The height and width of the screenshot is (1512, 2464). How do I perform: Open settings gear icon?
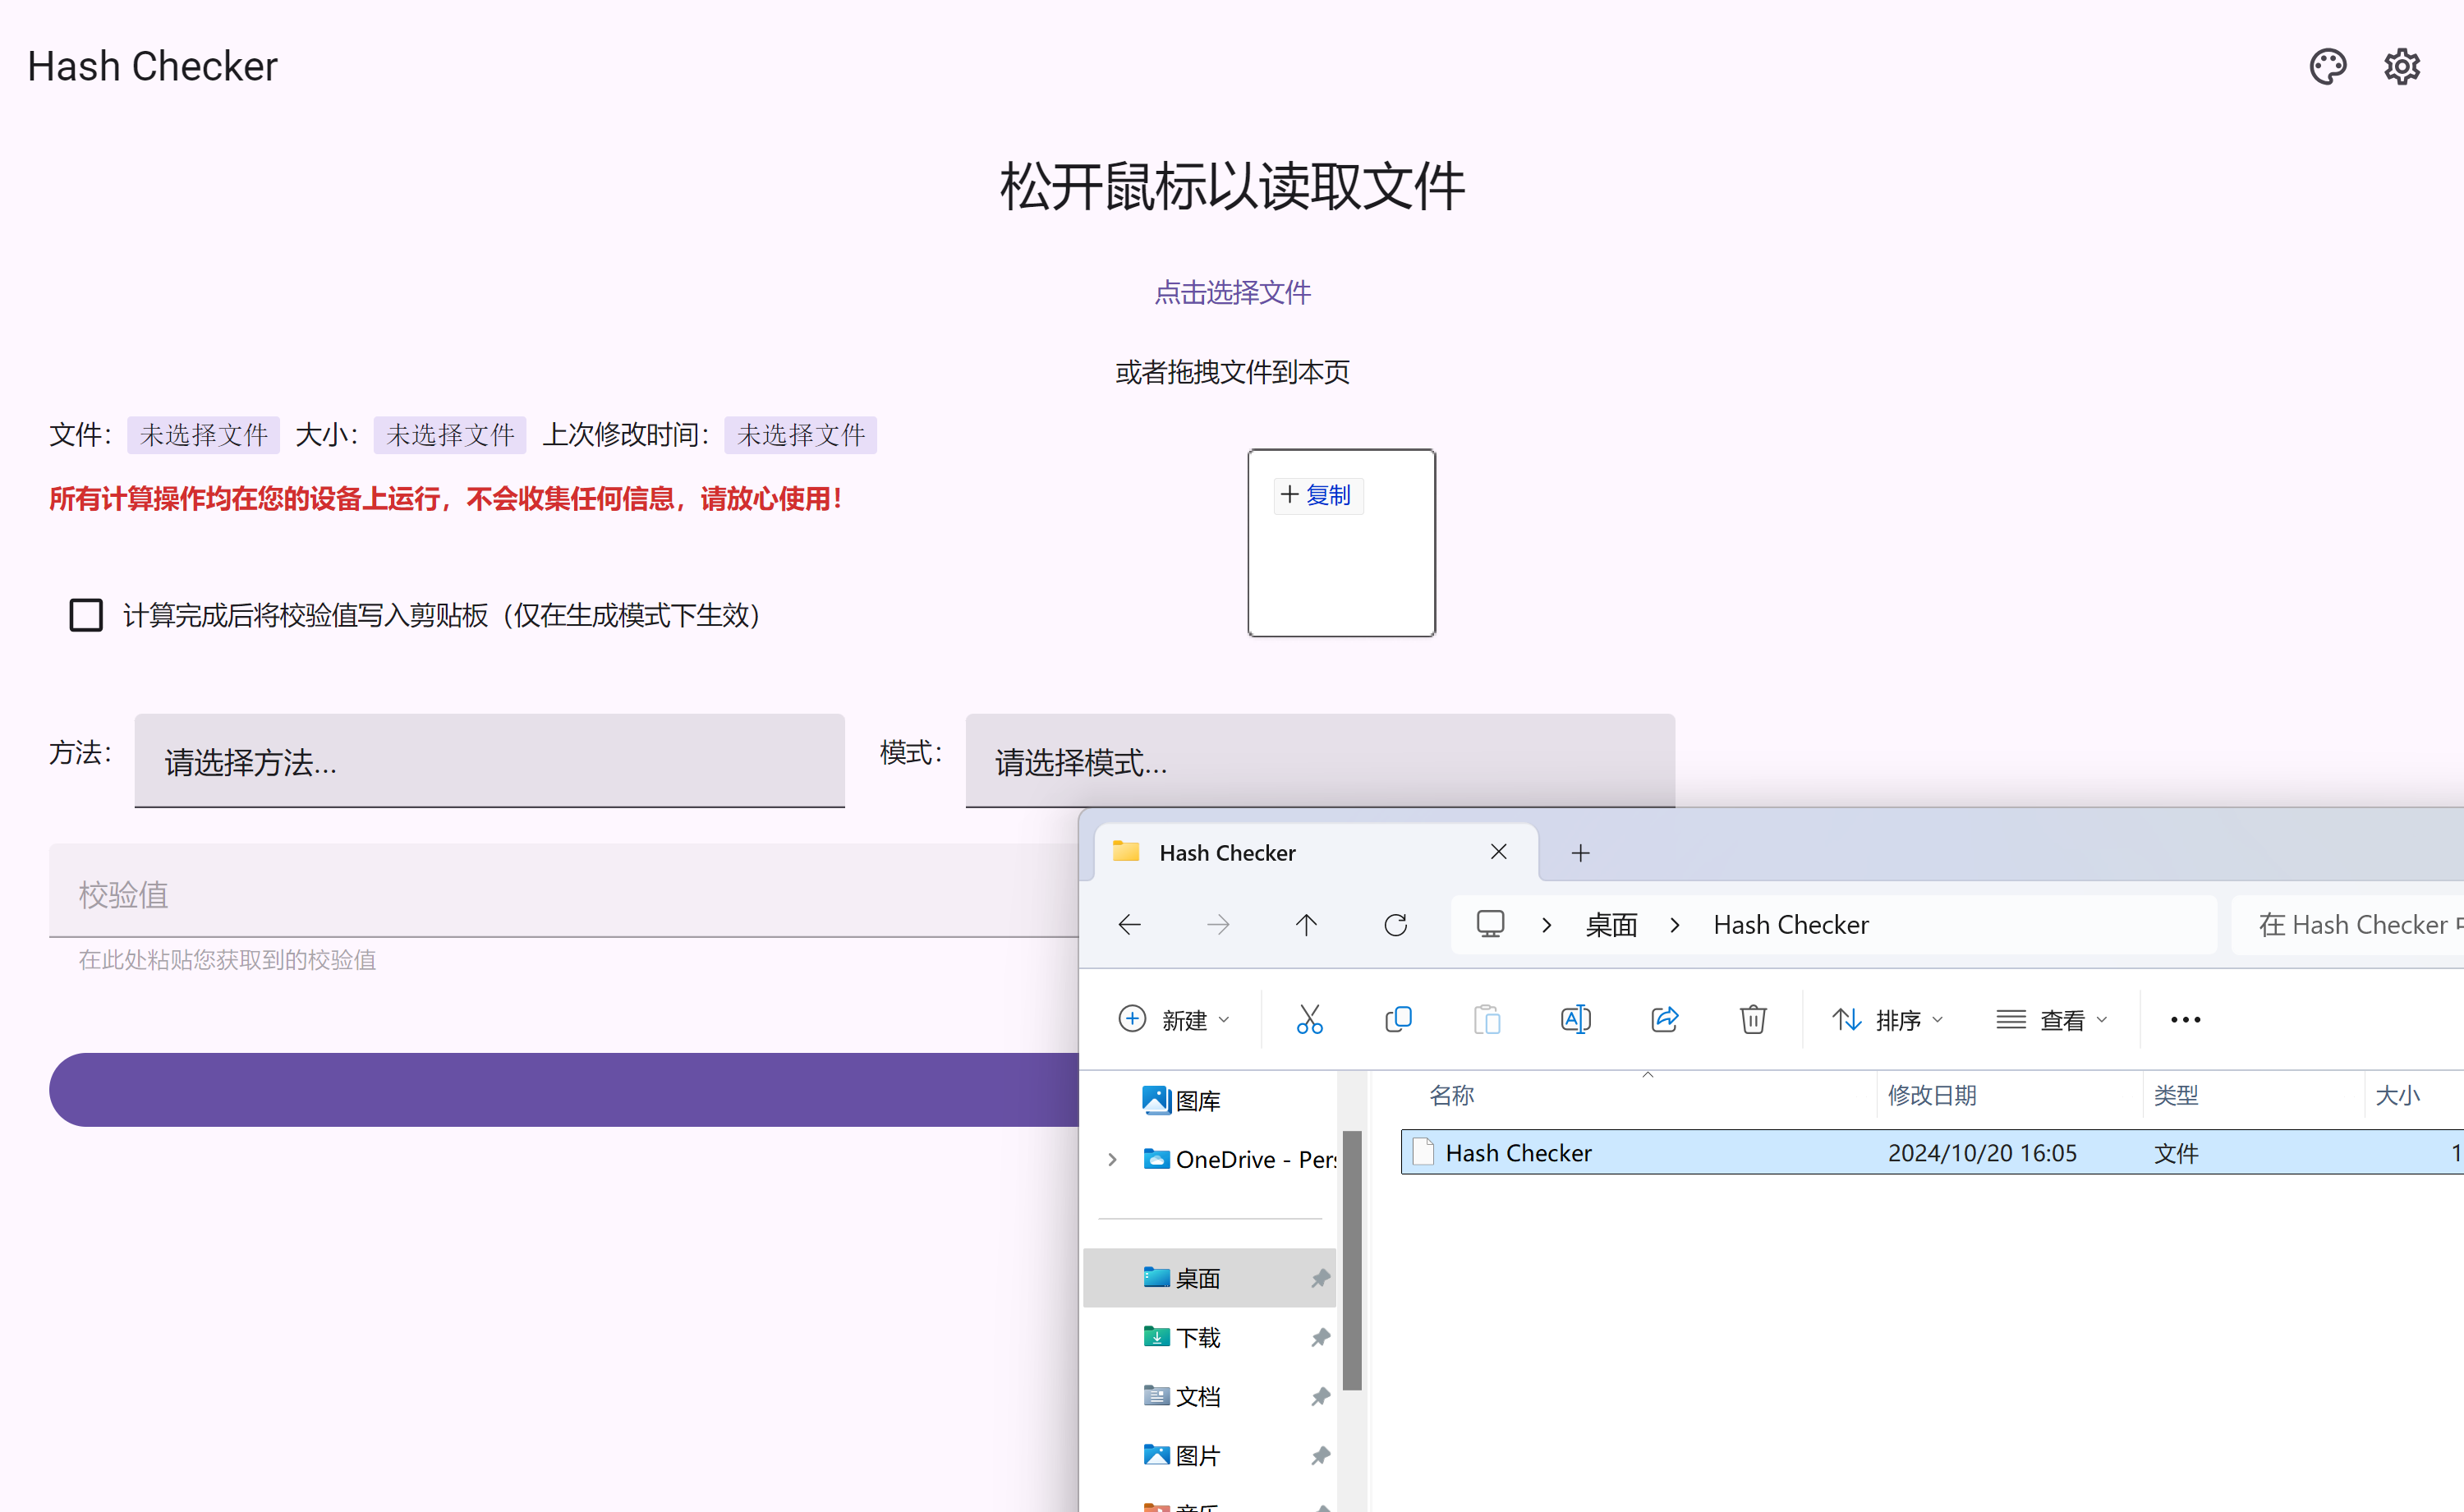click(x=2401, y=65)
